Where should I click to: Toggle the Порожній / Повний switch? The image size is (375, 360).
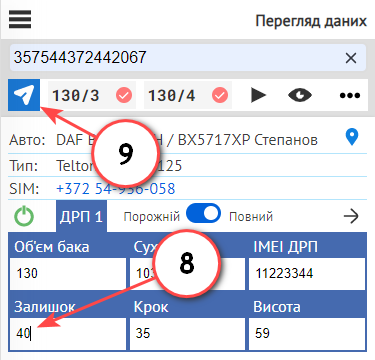(203, 213)
